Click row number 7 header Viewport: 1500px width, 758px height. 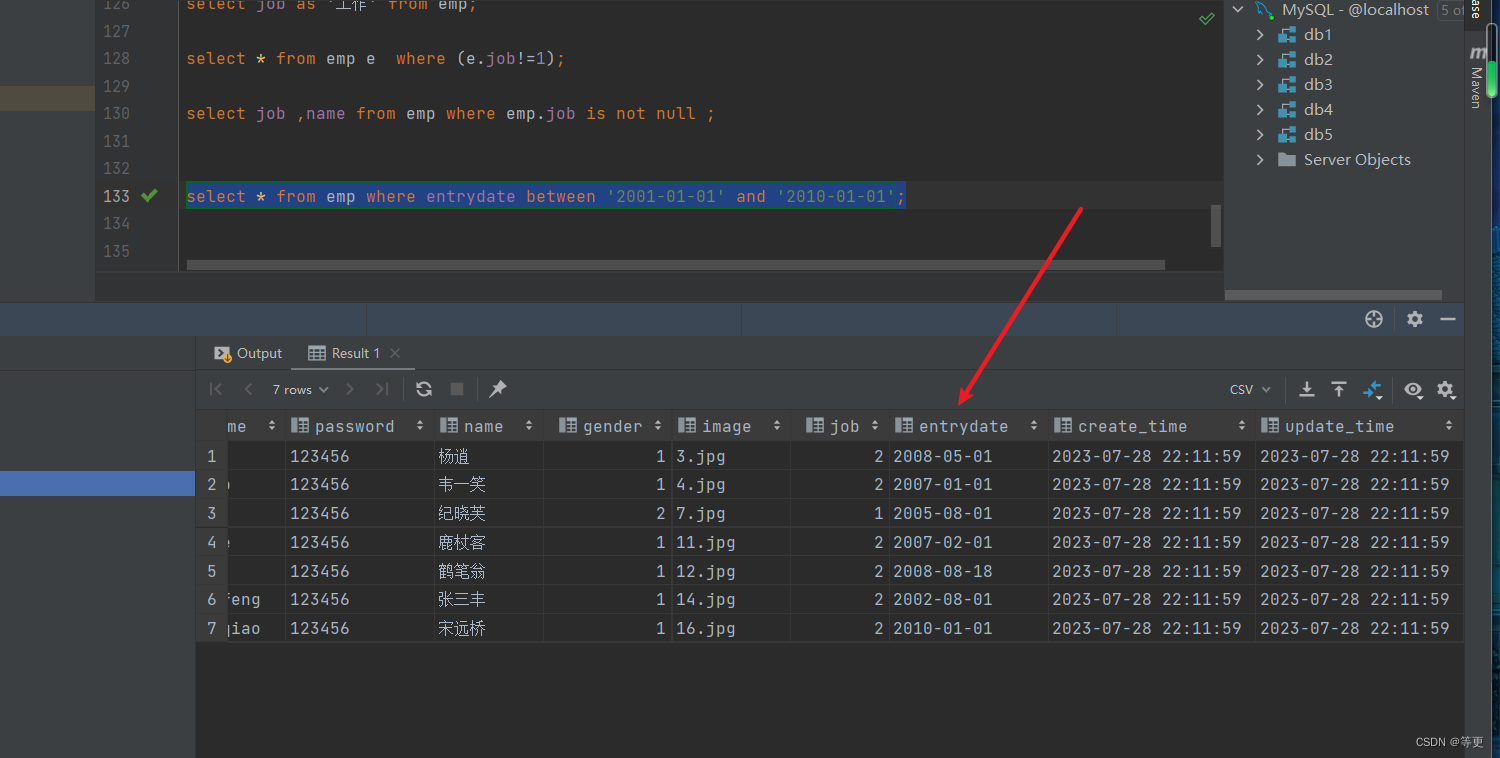click(211, 628)
